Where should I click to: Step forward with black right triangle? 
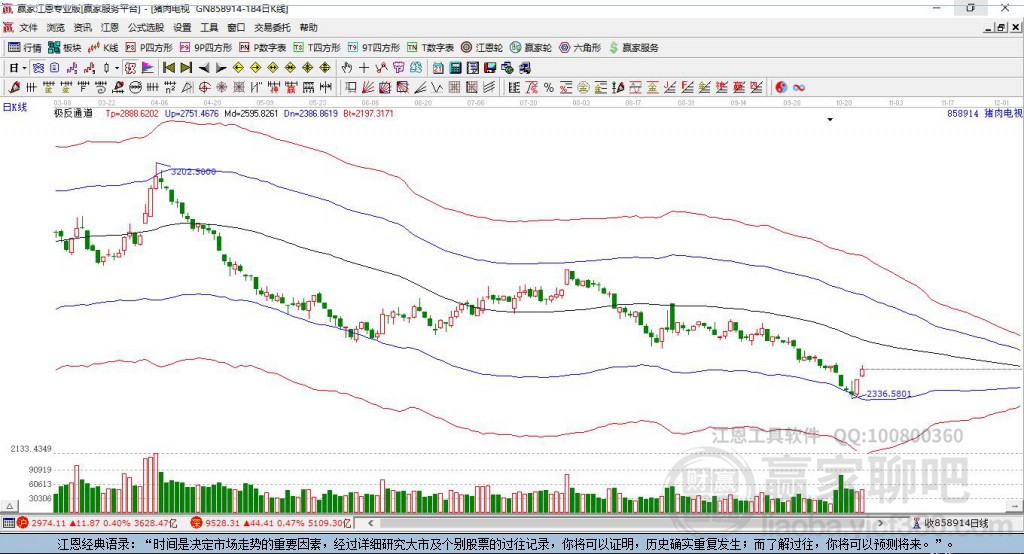pos(221,68)
